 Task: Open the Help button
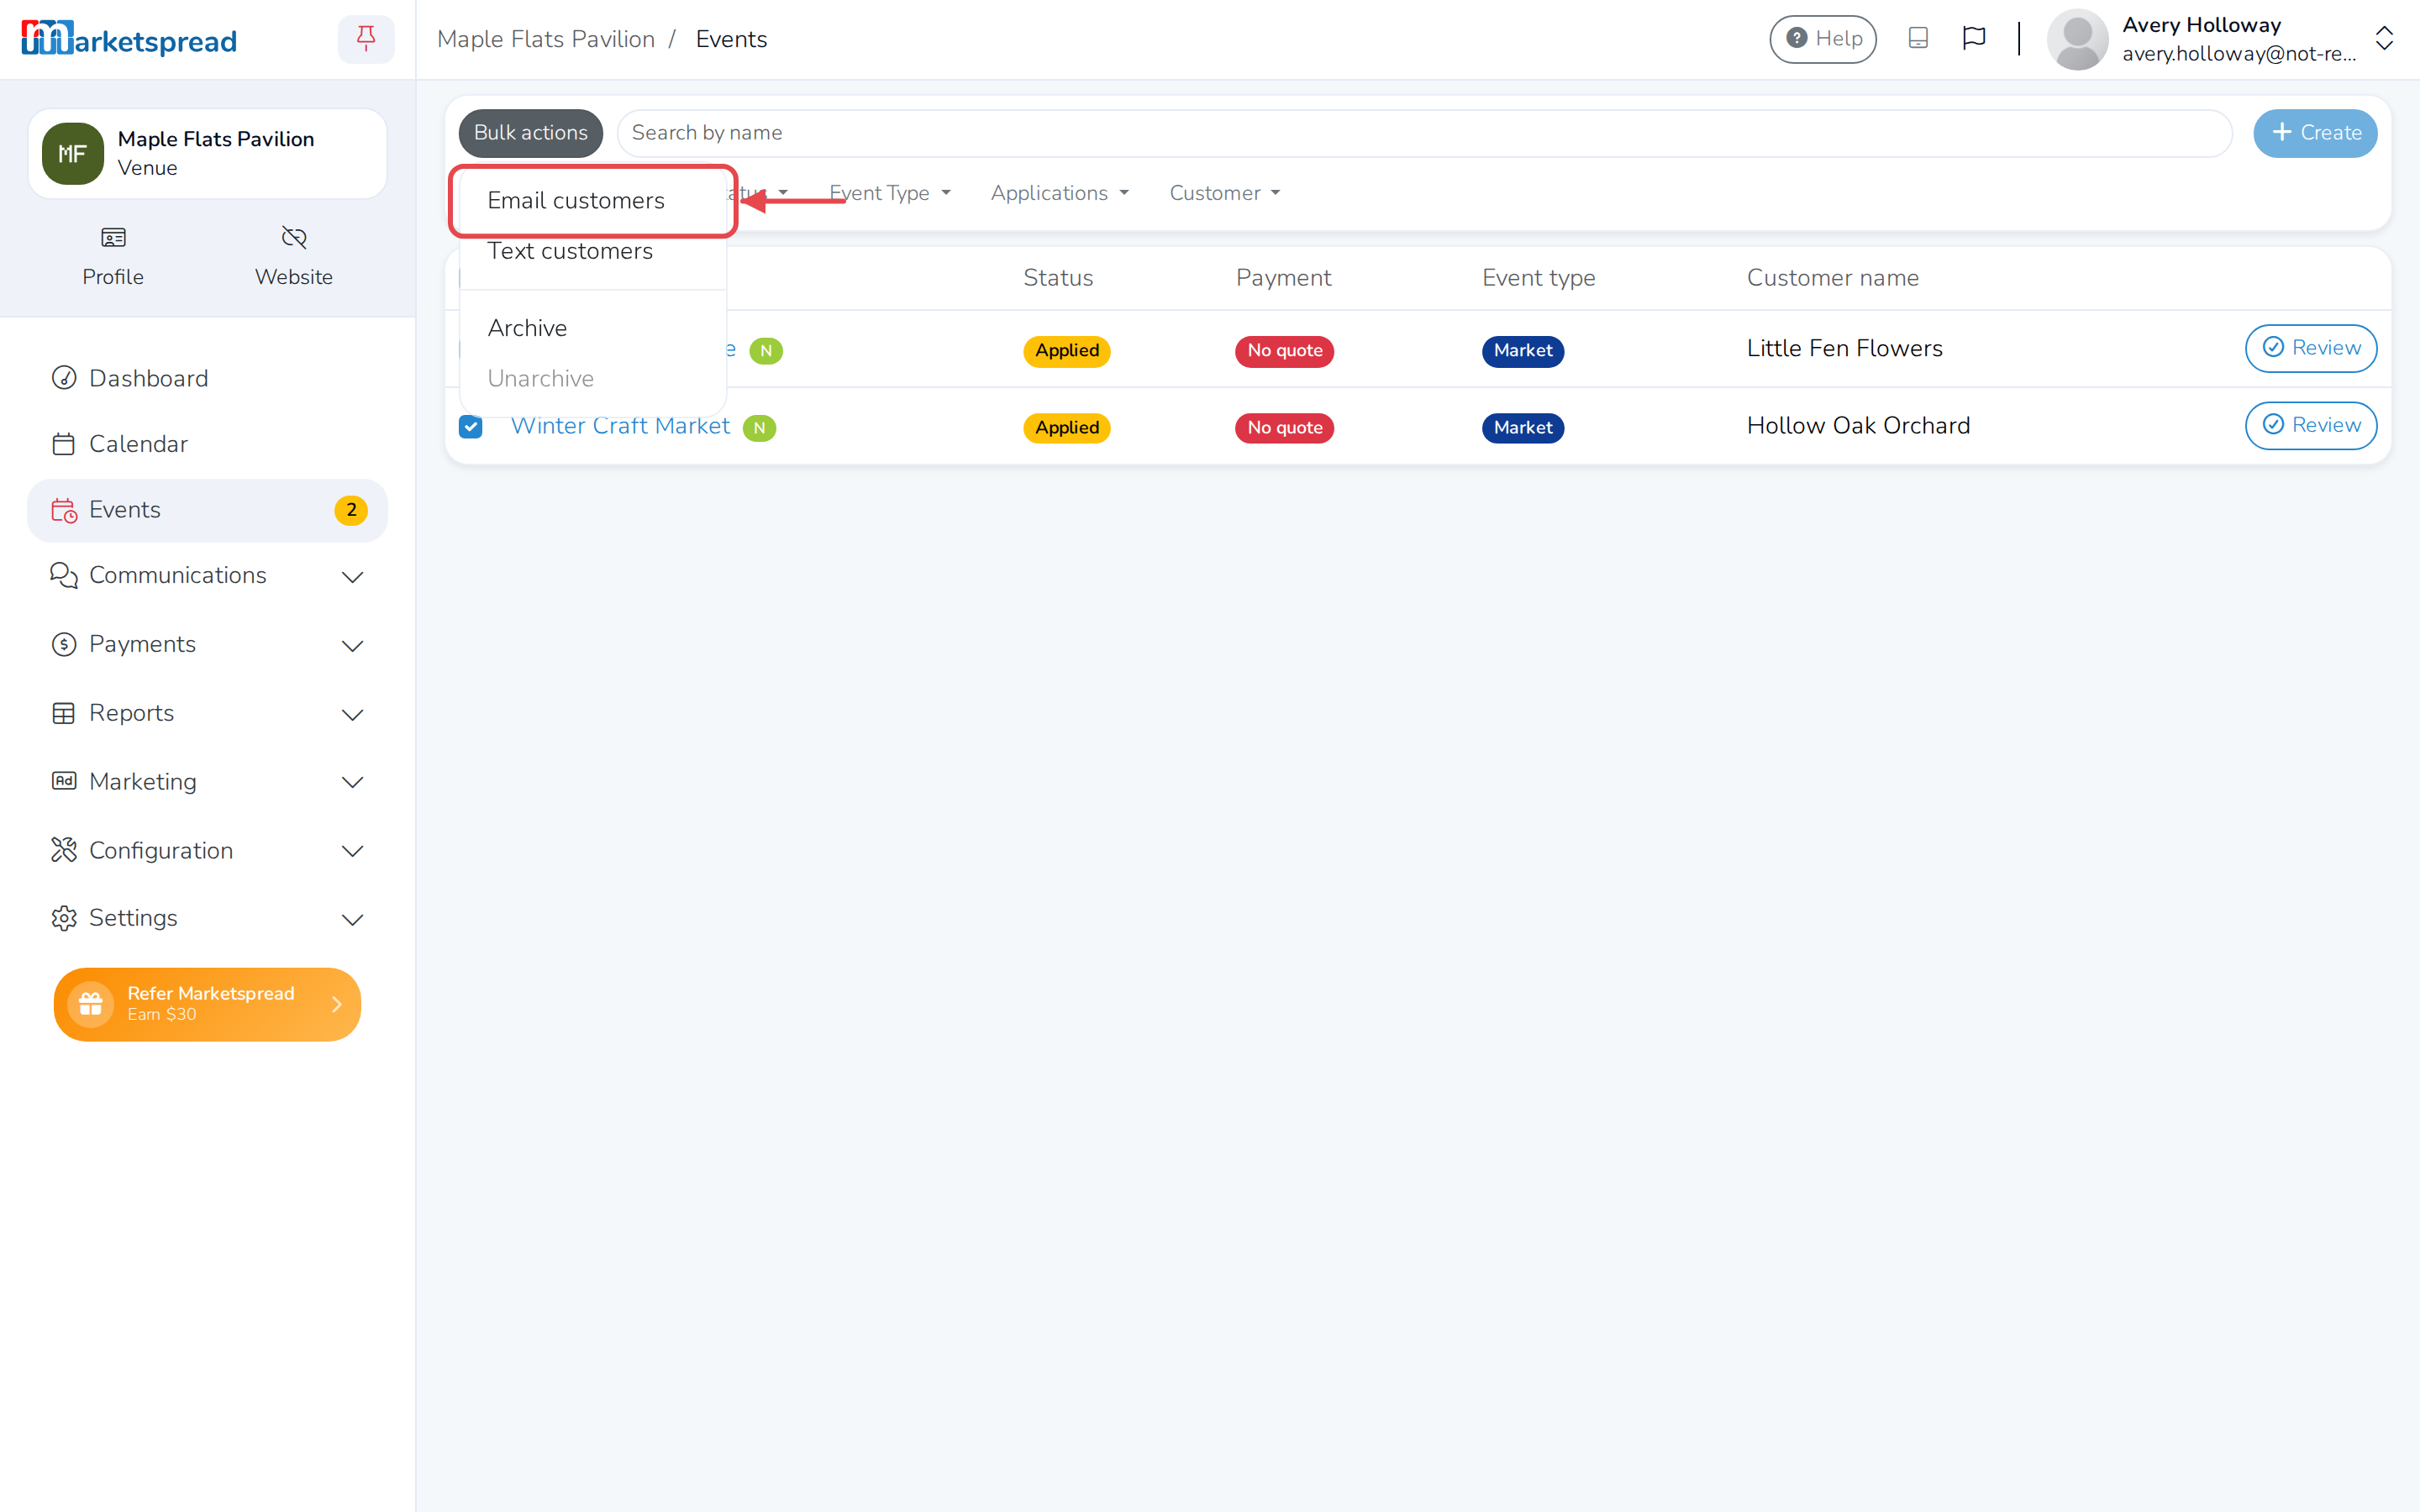[1823, 39]
